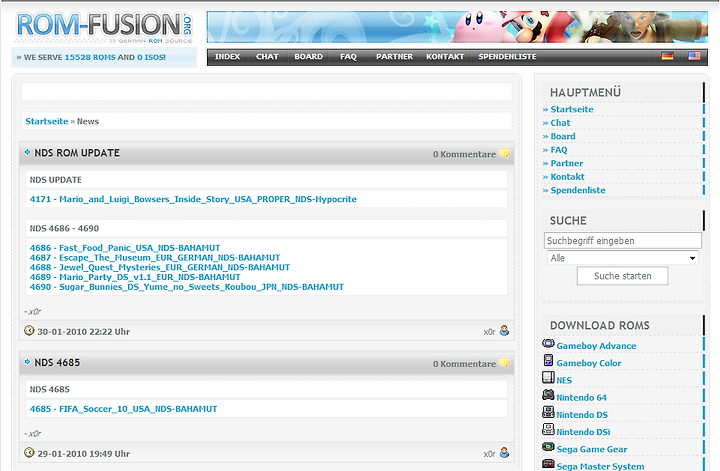Open Startseite in the Hauptmenü sidebar
Screen dimensions: 720x471
click(572, 109)
